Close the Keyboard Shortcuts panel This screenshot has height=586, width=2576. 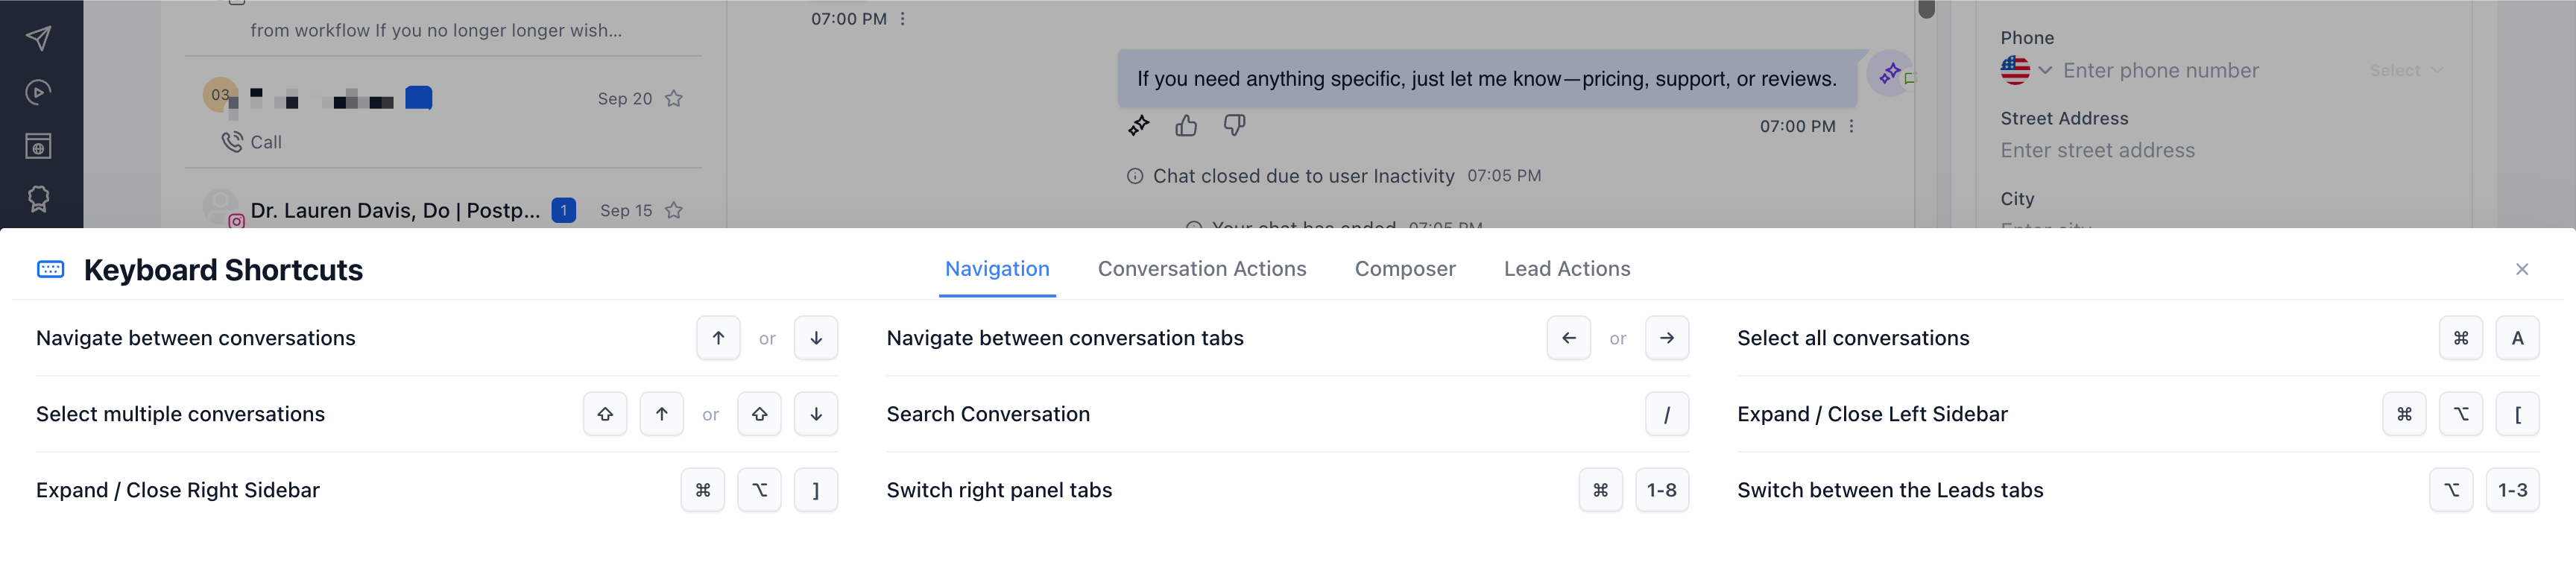click(x=2521, y=269)
